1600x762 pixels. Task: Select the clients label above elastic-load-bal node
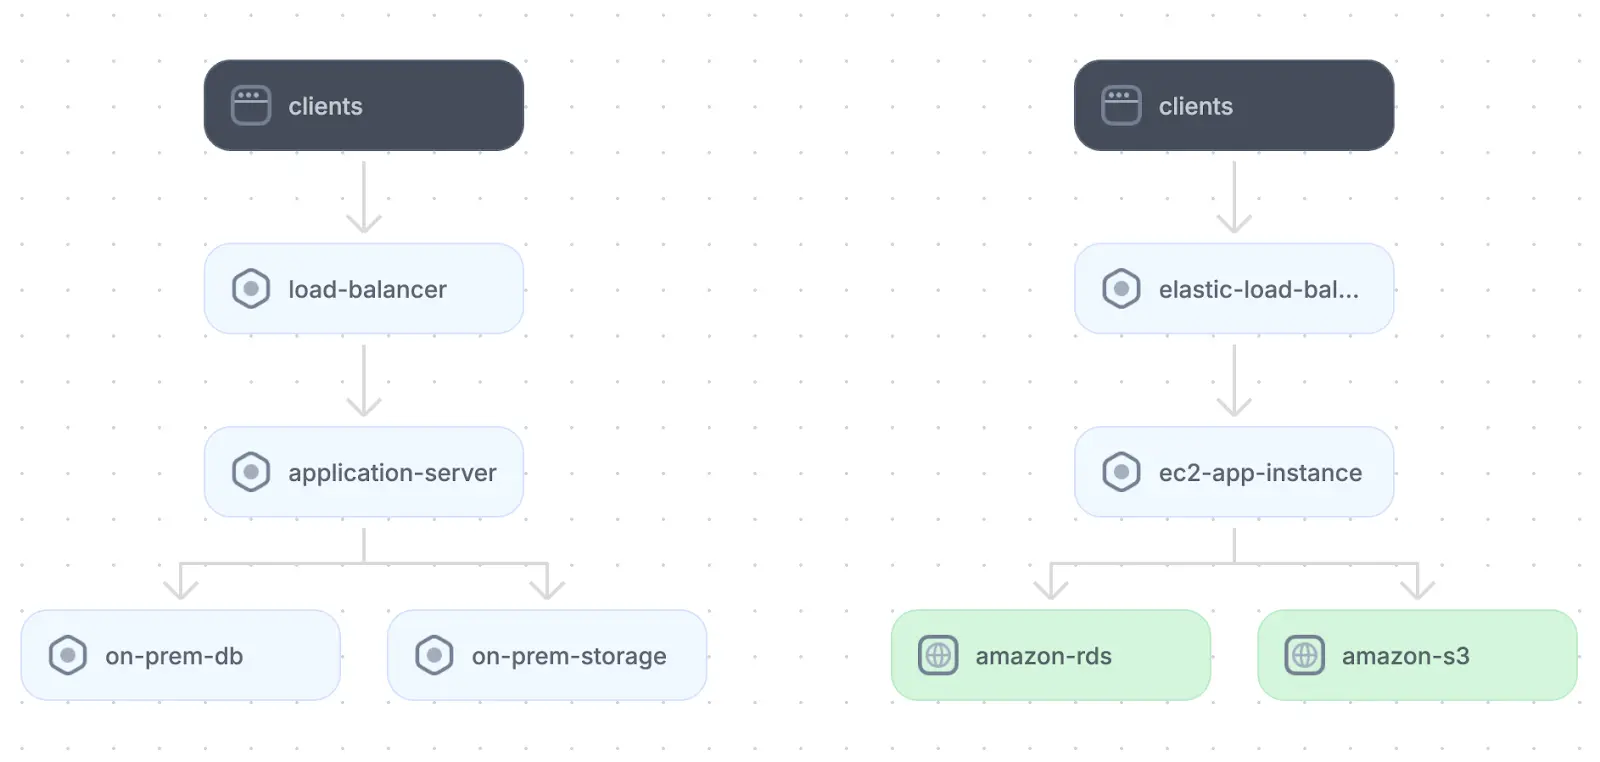[x=1195, y=106]
